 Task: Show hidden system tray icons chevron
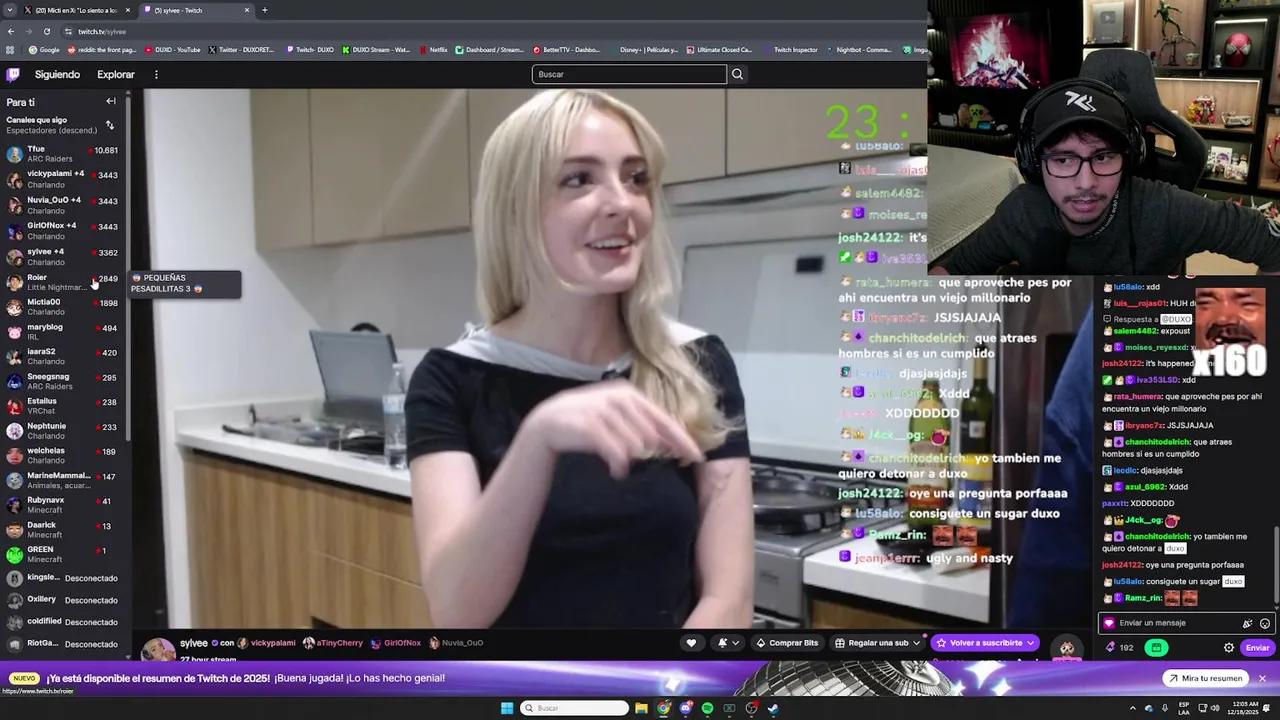(x=1132, y=708)
